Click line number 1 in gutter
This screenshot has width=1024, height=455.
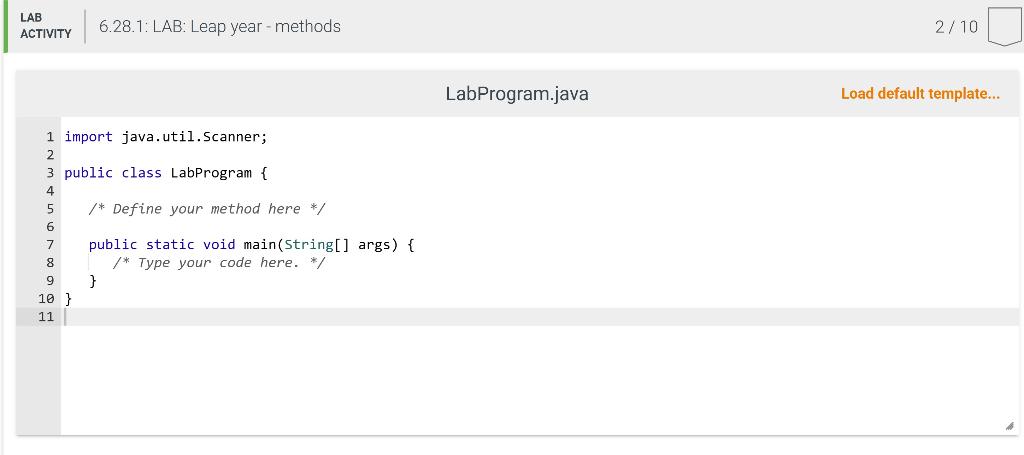[50, 137]
